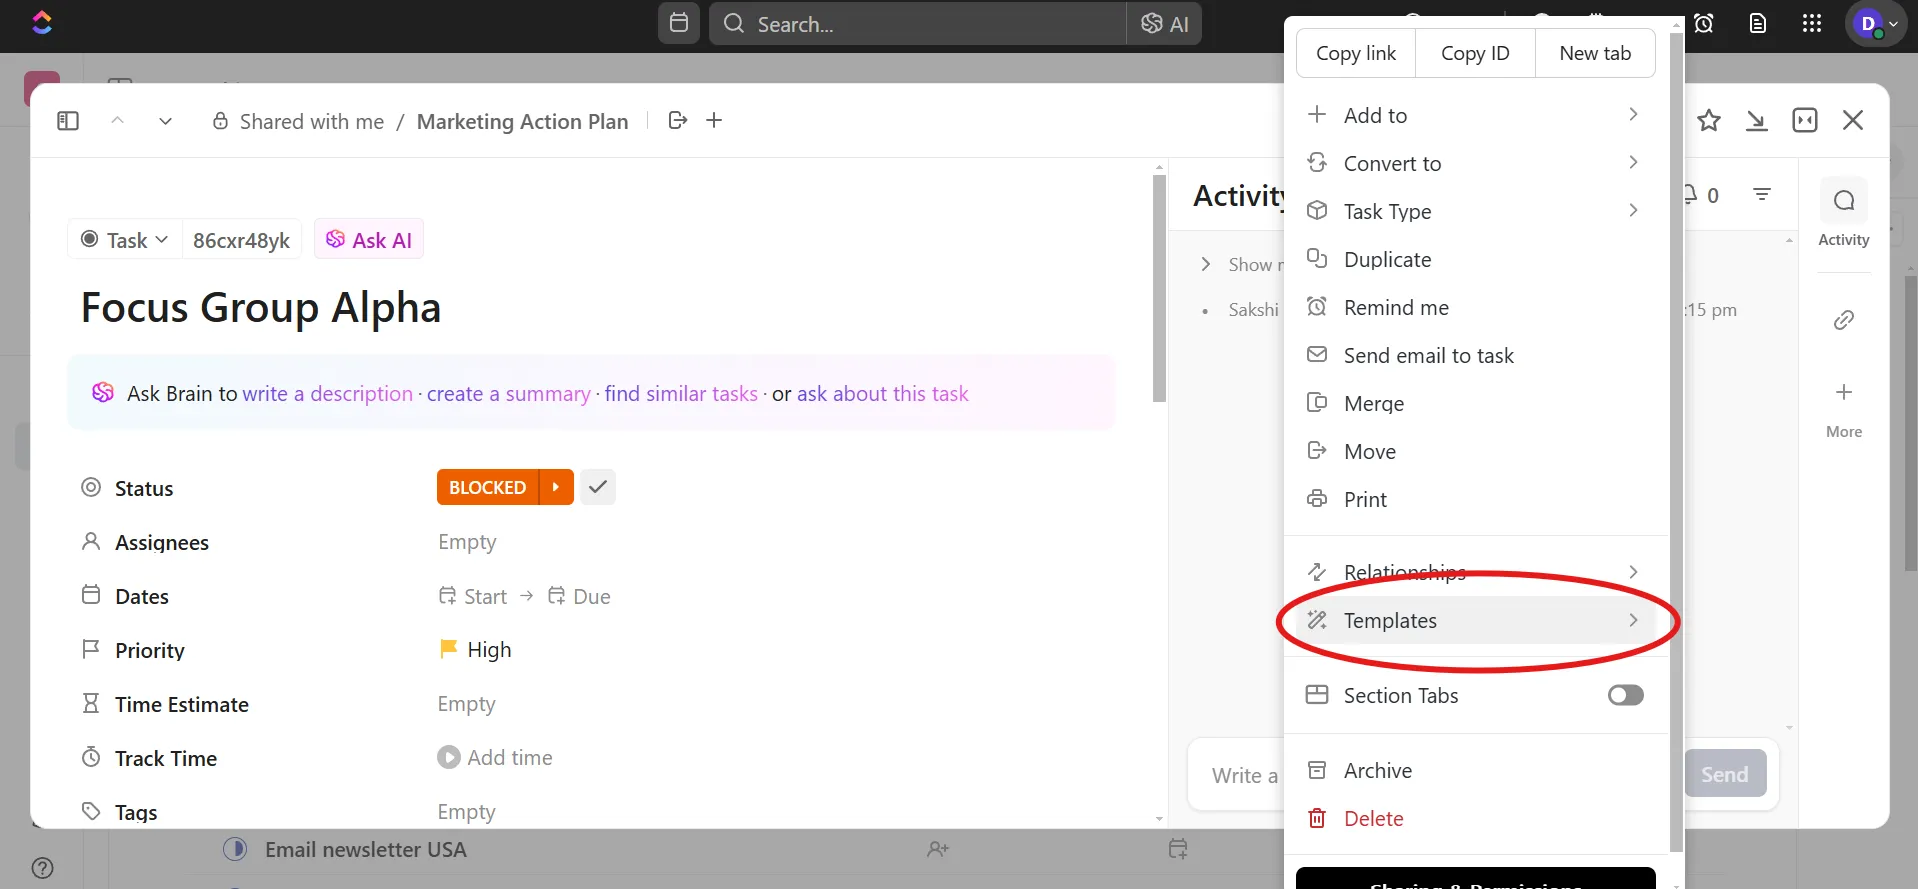Viewport: 1918px width, 889px height.
Task: Click the 'write a description' link
Action: [328, 394]
